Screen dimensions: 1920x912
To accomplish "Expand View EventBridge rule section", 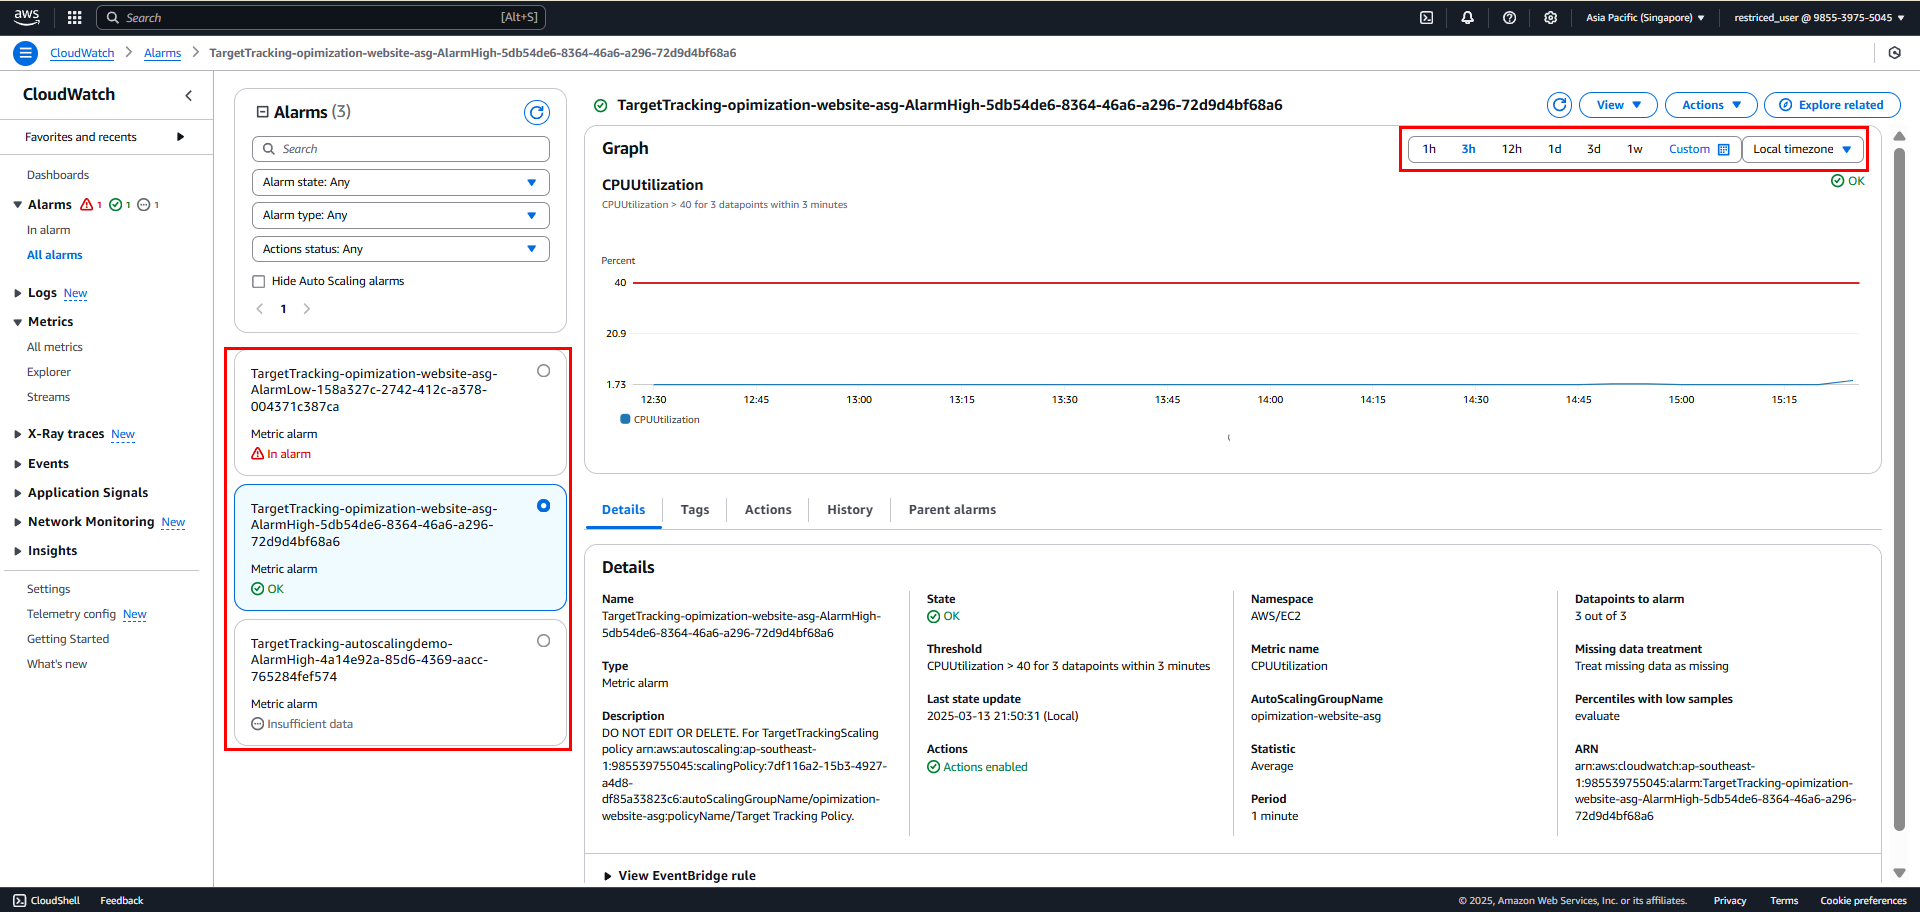I will (x=679, y=876).
